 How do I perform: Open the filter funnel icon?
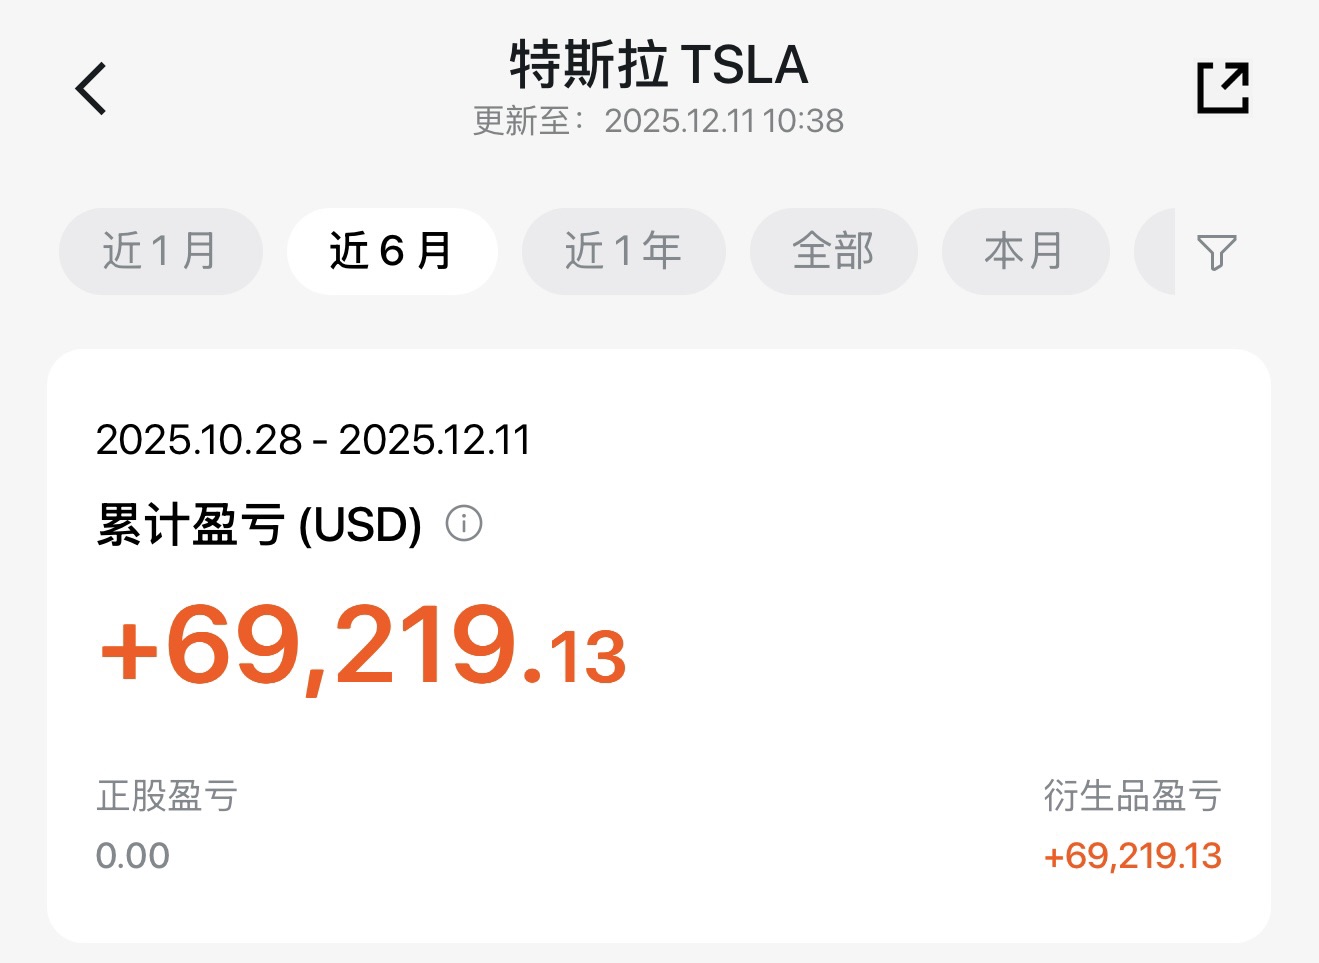(1216, 252)
